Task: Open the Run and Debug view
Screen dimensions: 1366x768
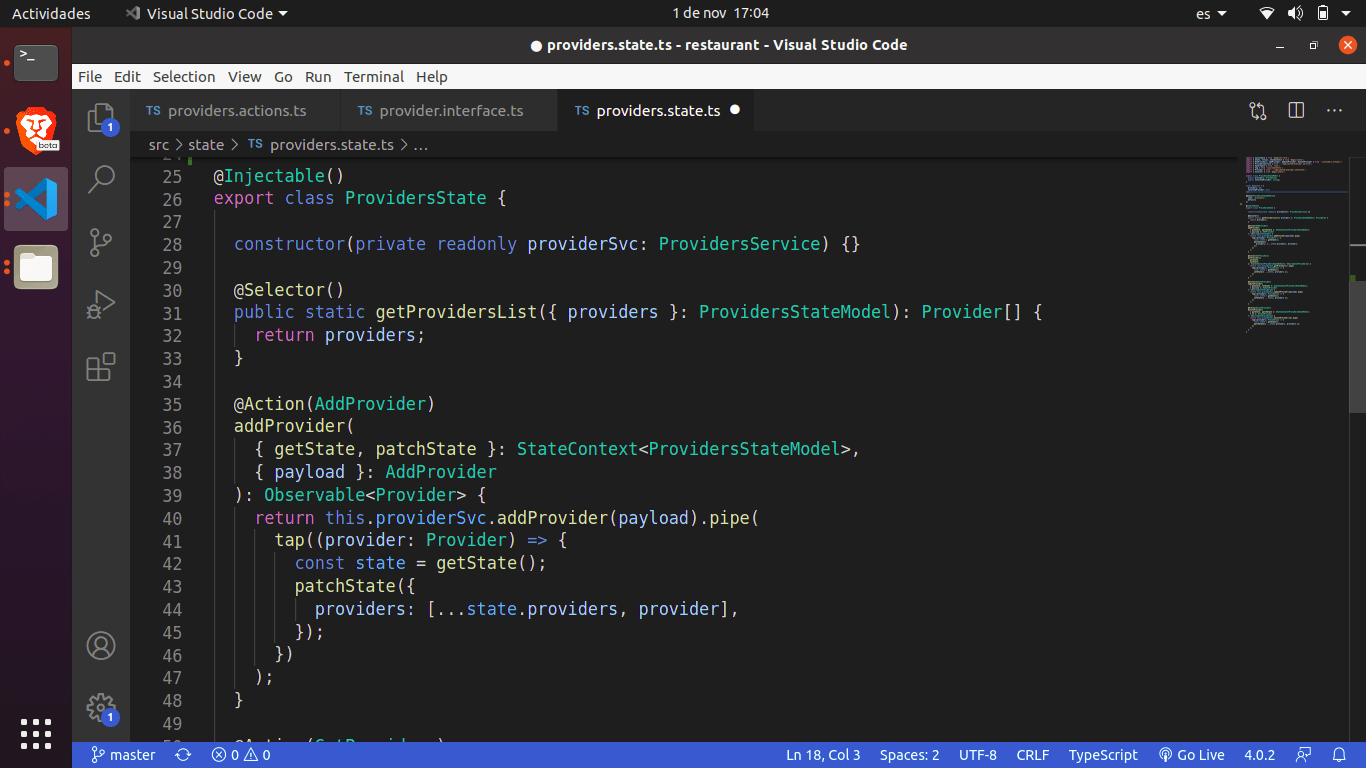Action: coord(101,304)
